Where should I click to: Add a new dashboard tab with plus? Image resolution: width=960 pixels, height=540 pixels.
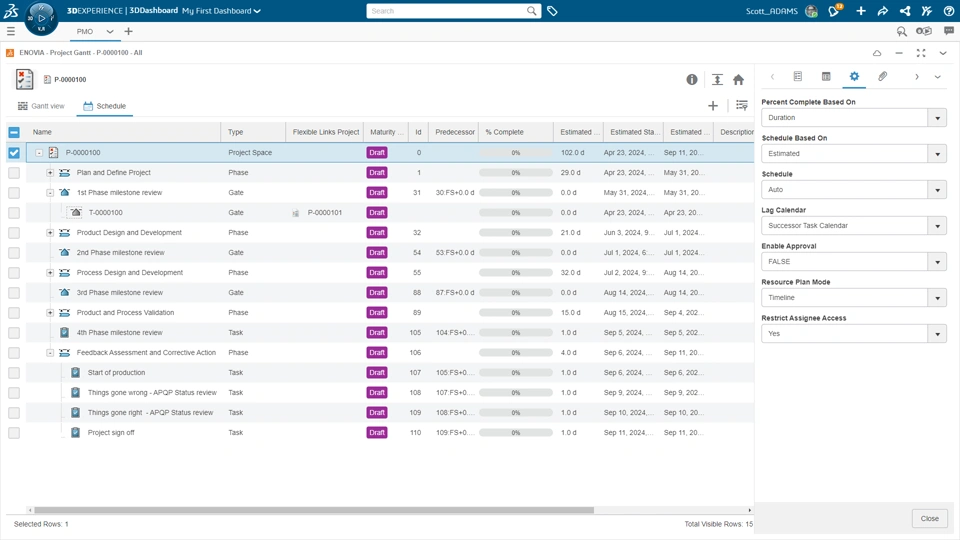tap(128, 31)
